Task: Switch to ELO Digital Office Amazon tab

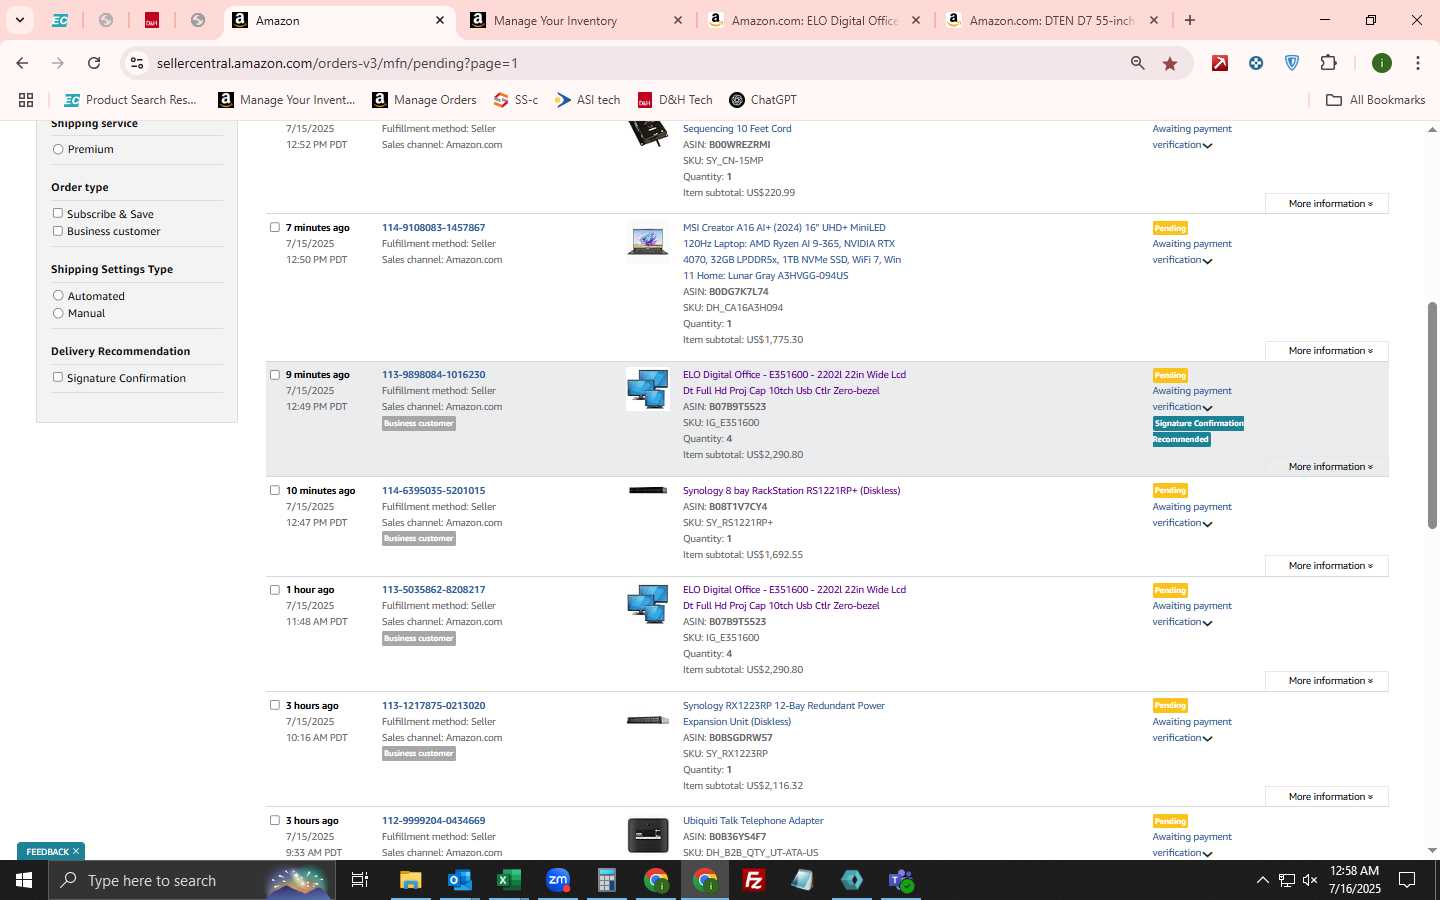Action: [814, 20]
